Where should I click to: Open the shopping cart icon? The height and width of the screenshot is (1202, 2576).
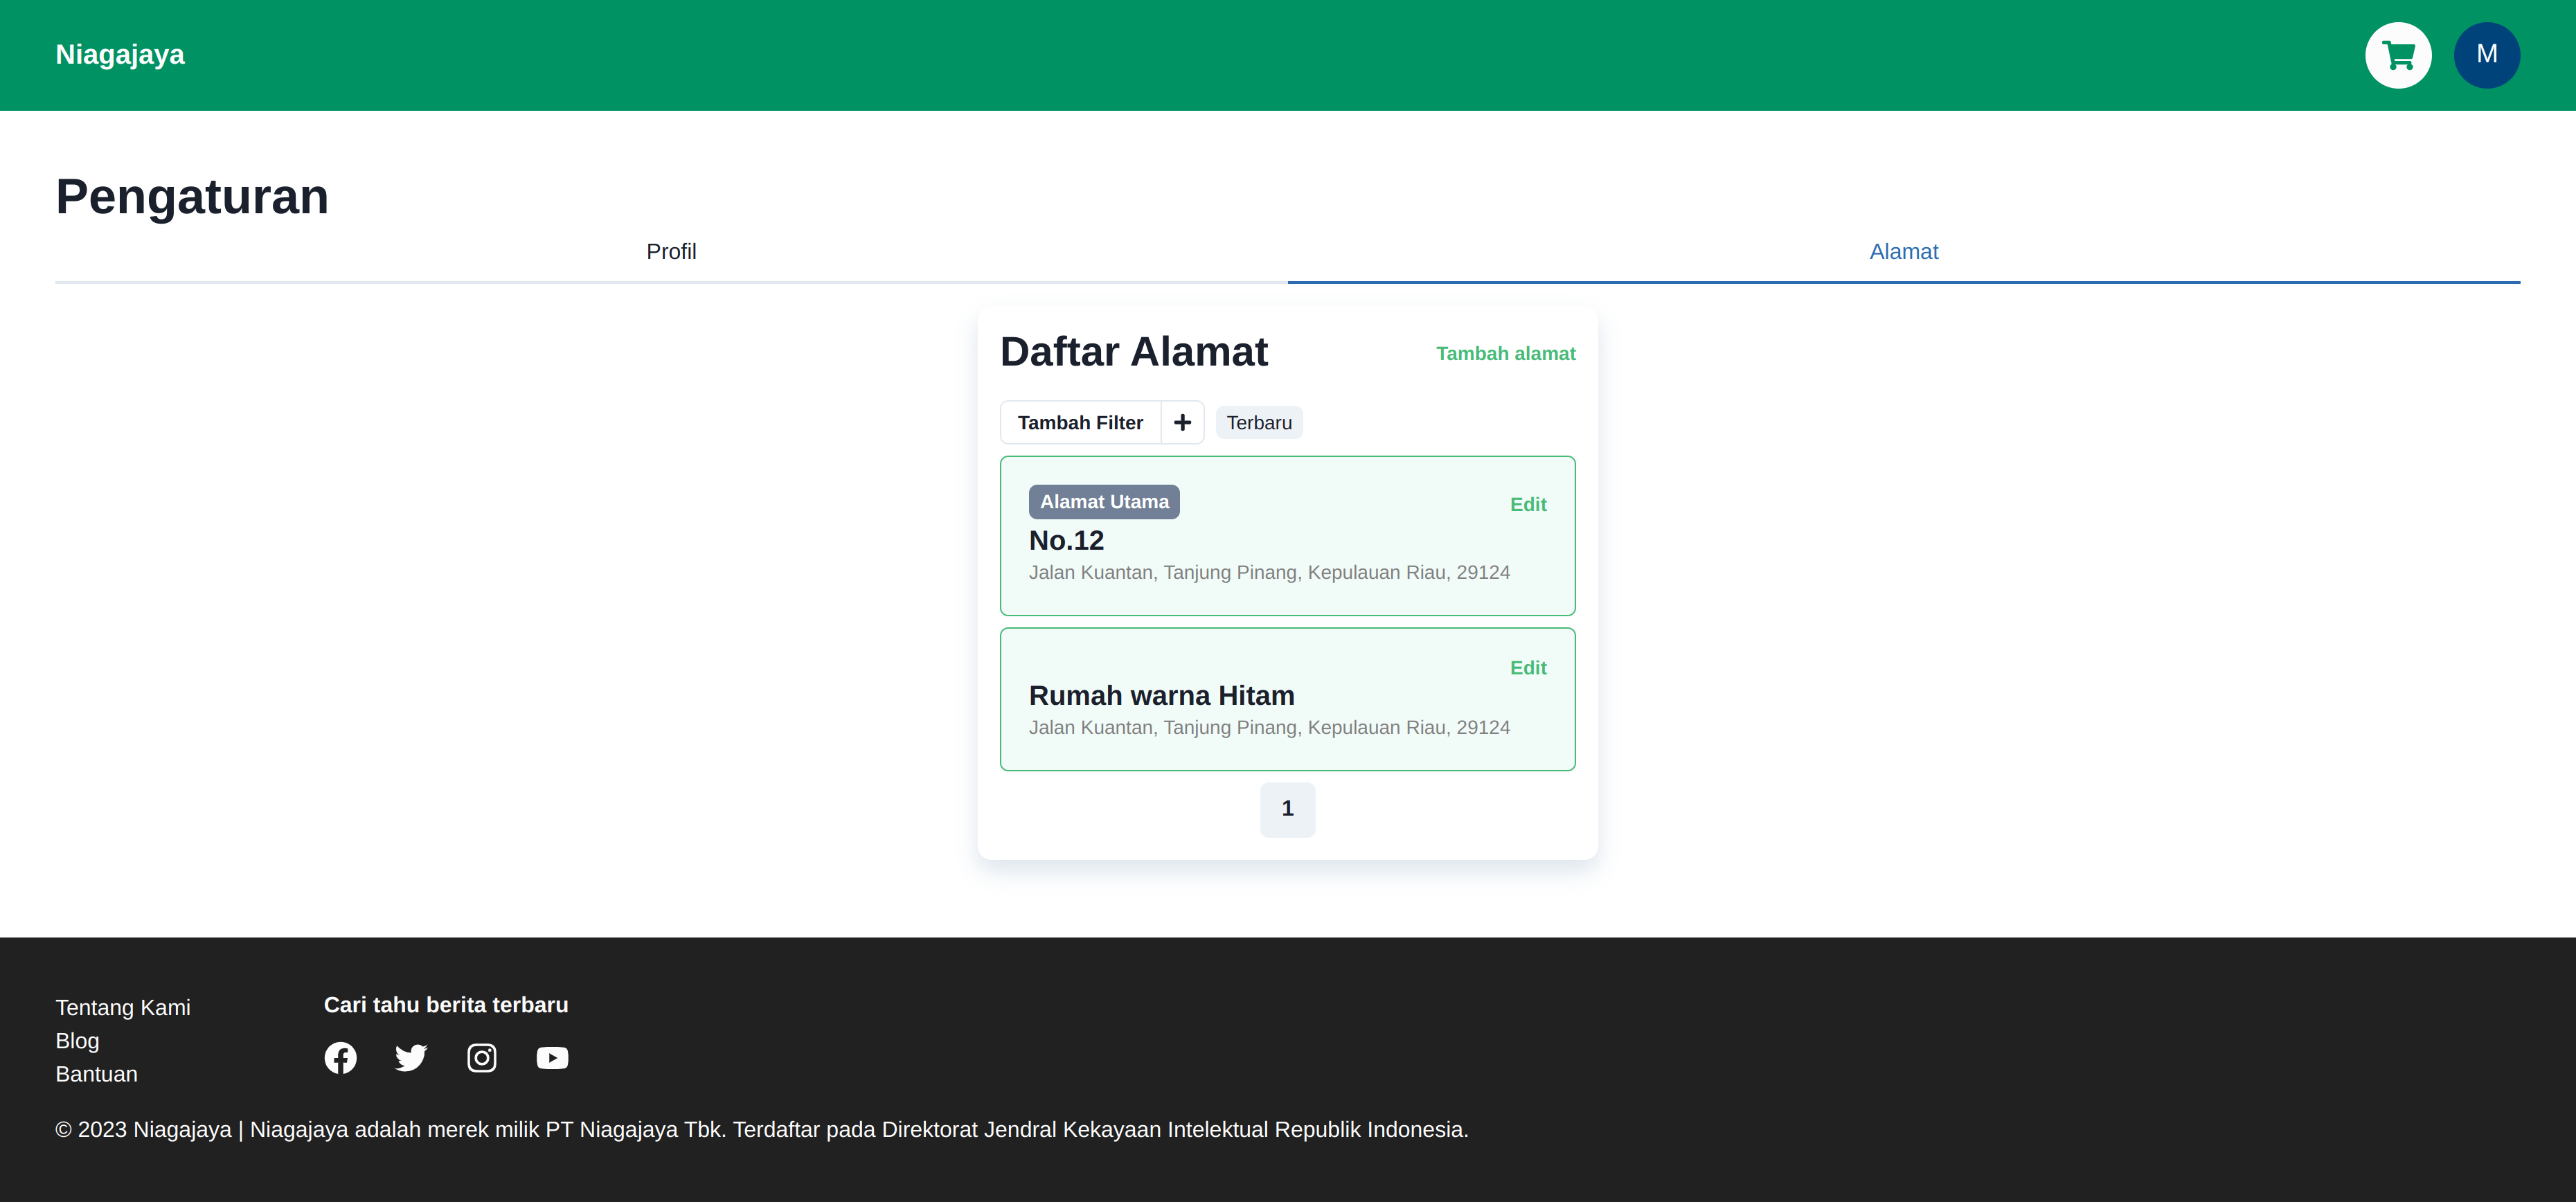(x=2397, y=55)
